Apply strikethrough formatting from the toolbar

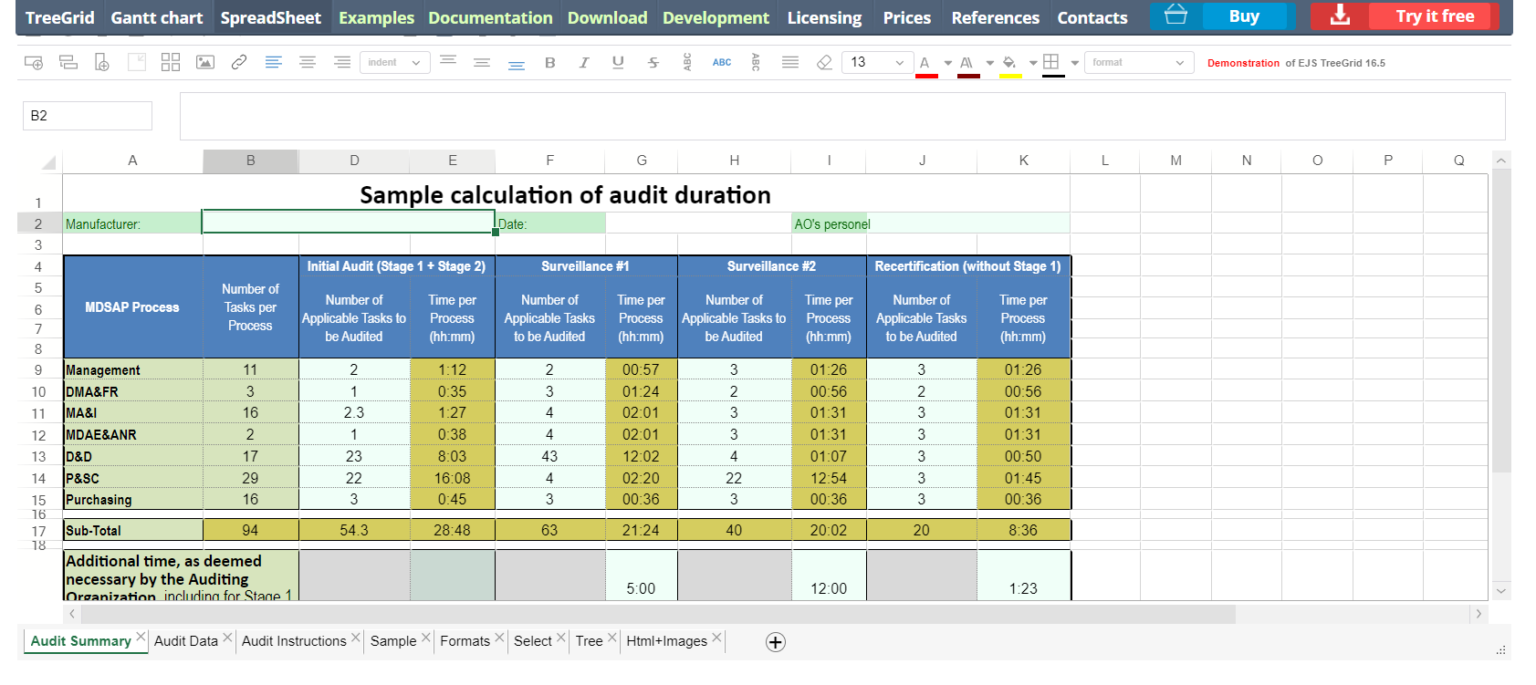(x=652, y=61)
